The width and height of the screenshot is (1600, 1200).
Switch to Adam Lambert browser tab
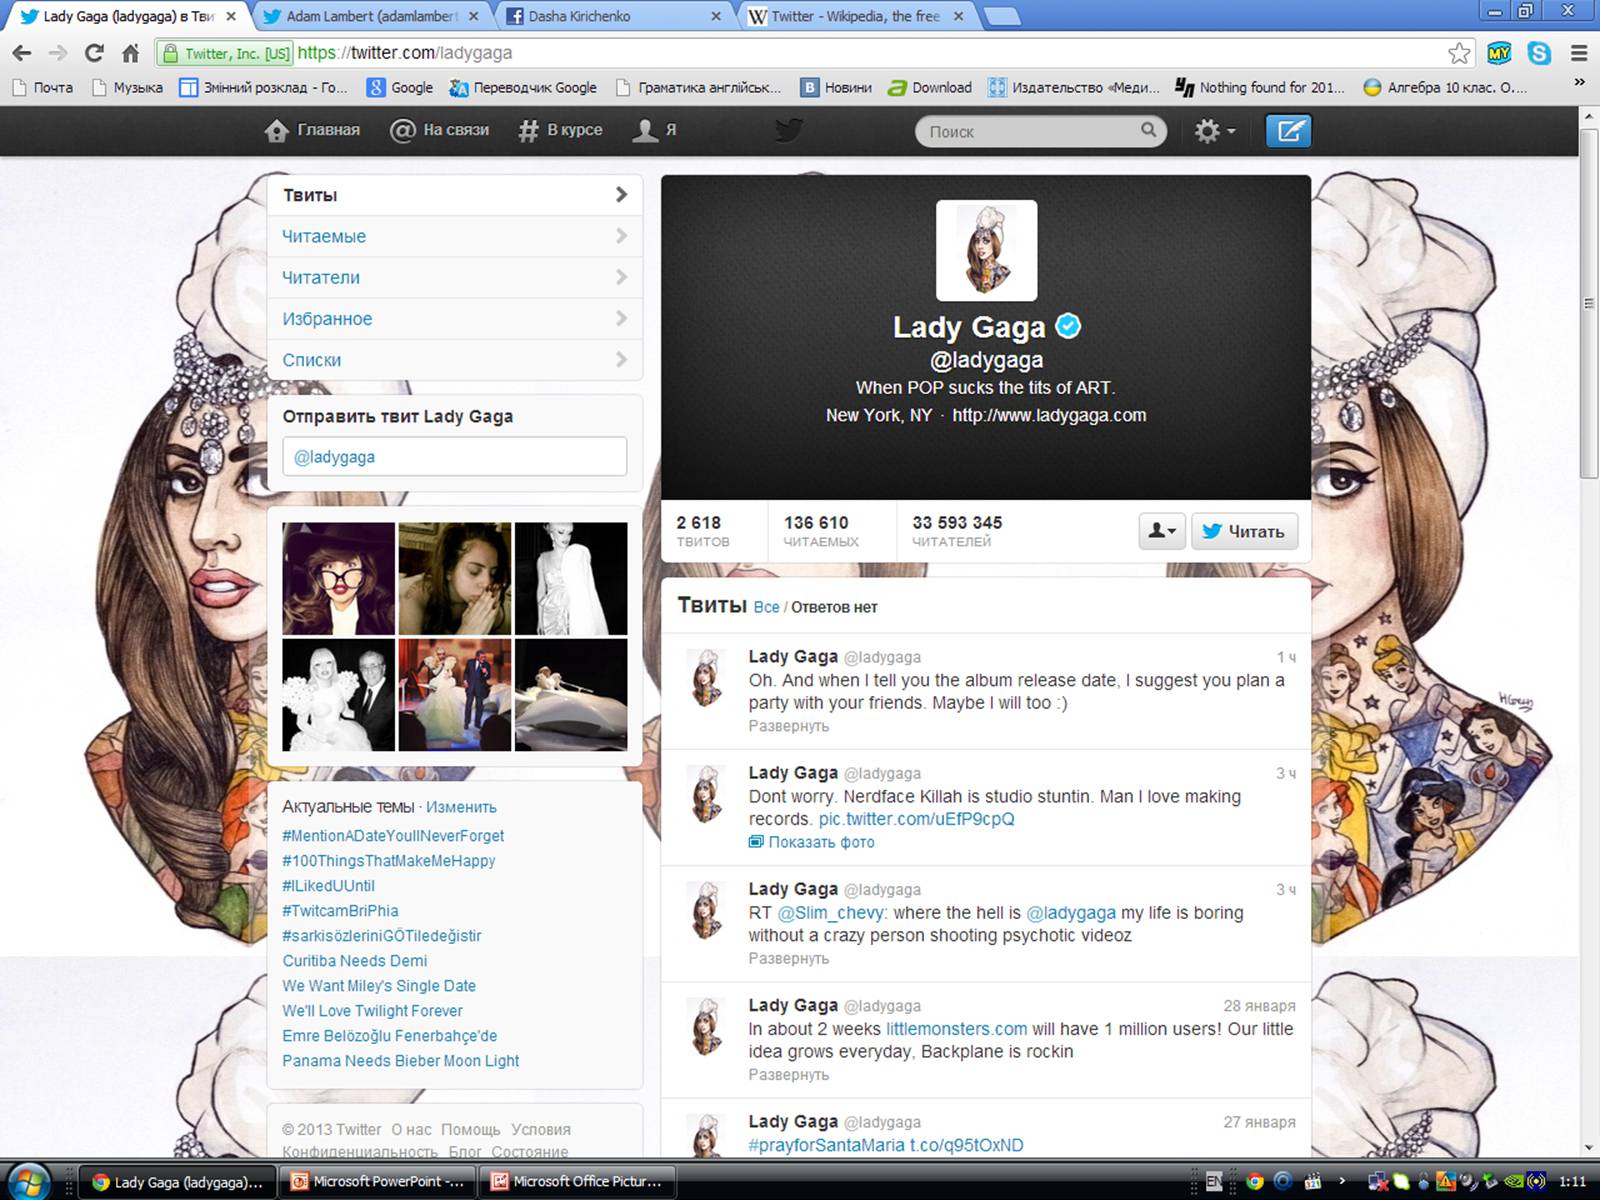[x=370, y=16]
